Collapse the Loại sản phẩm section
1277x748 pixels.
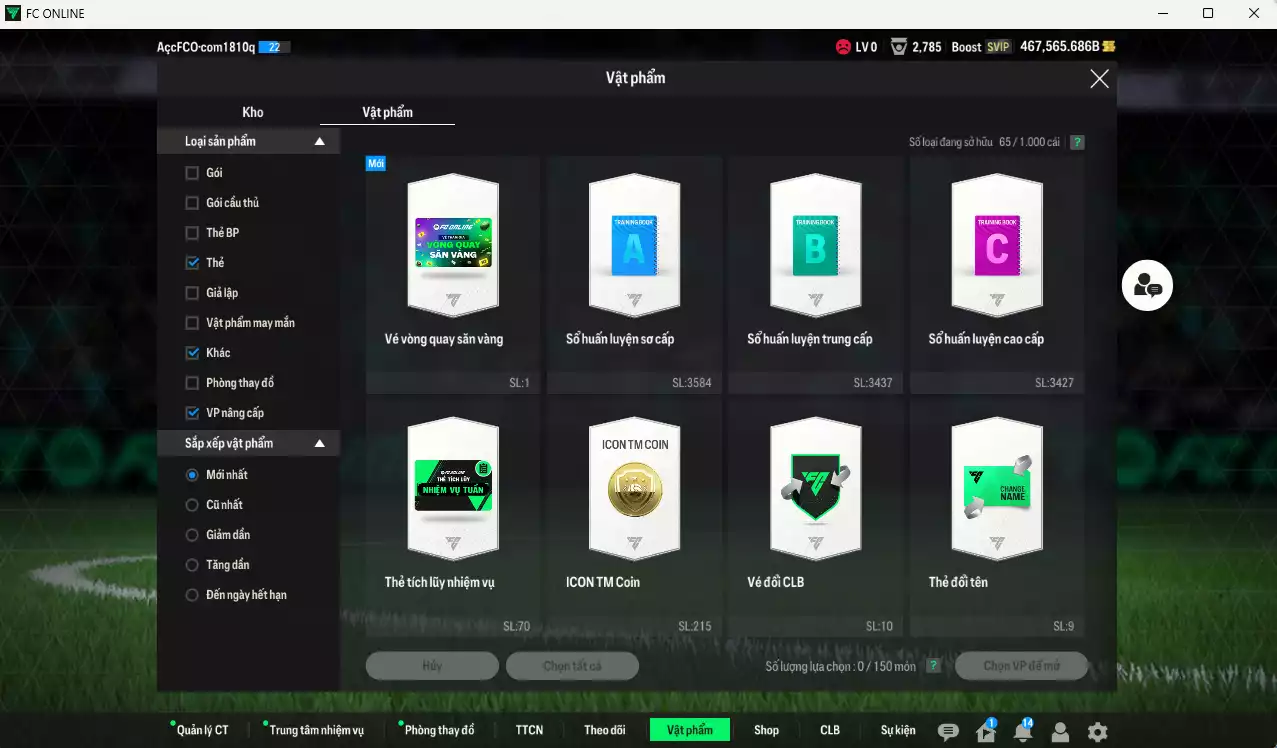[320, 142]
